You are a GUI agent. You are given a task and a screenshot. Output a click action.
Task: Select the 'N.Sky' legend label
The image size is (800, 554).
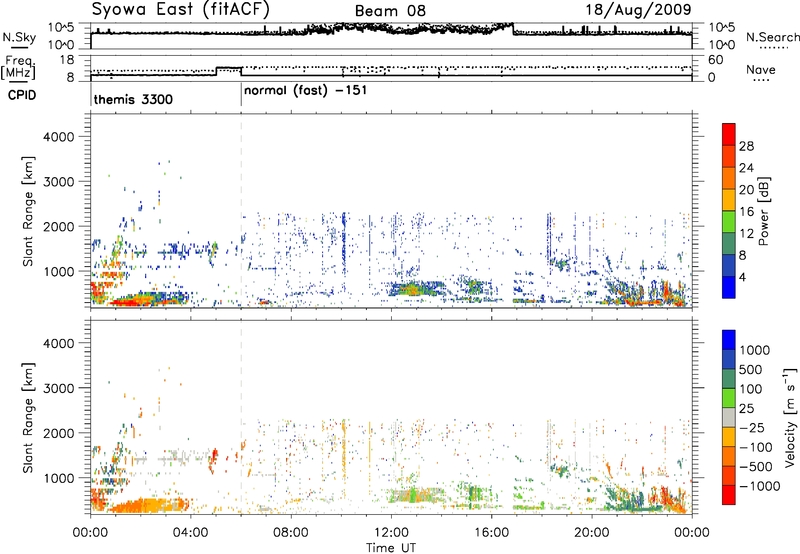coord(19,37)
